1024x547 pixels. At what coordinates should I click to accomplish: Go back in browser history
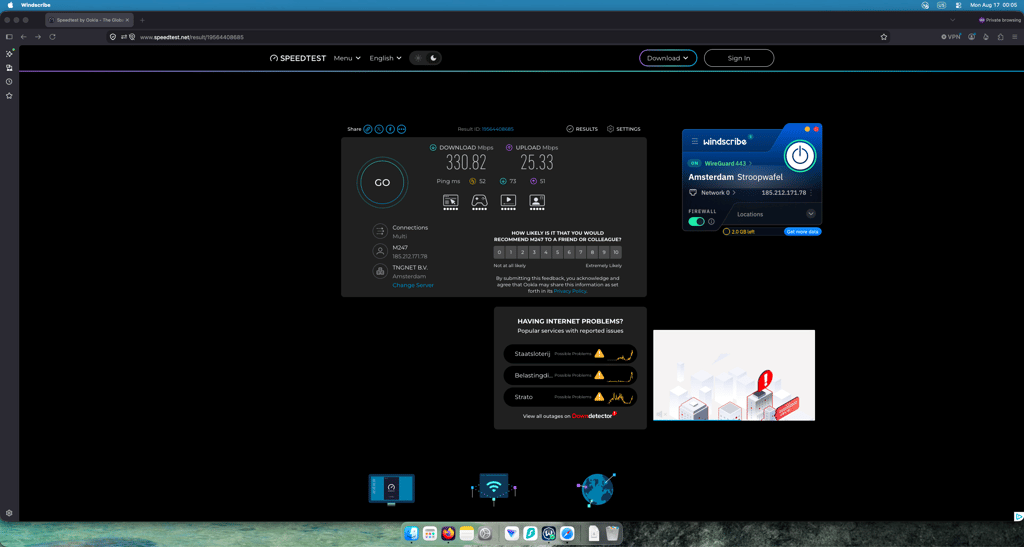[24, 37]
